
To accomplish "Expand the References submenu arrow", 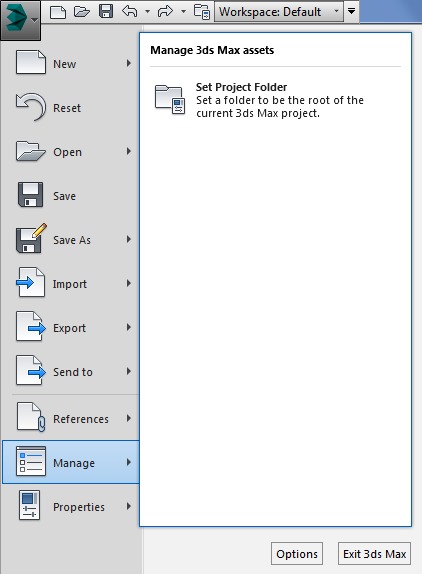I will [128, 418].
